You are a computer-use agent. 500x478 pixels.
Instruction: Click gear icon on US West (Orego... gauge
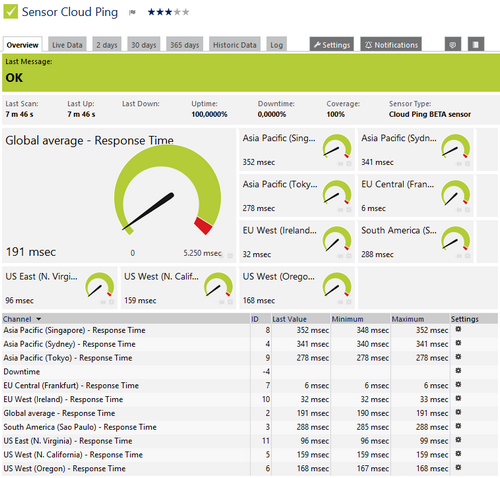pos(349,302)
